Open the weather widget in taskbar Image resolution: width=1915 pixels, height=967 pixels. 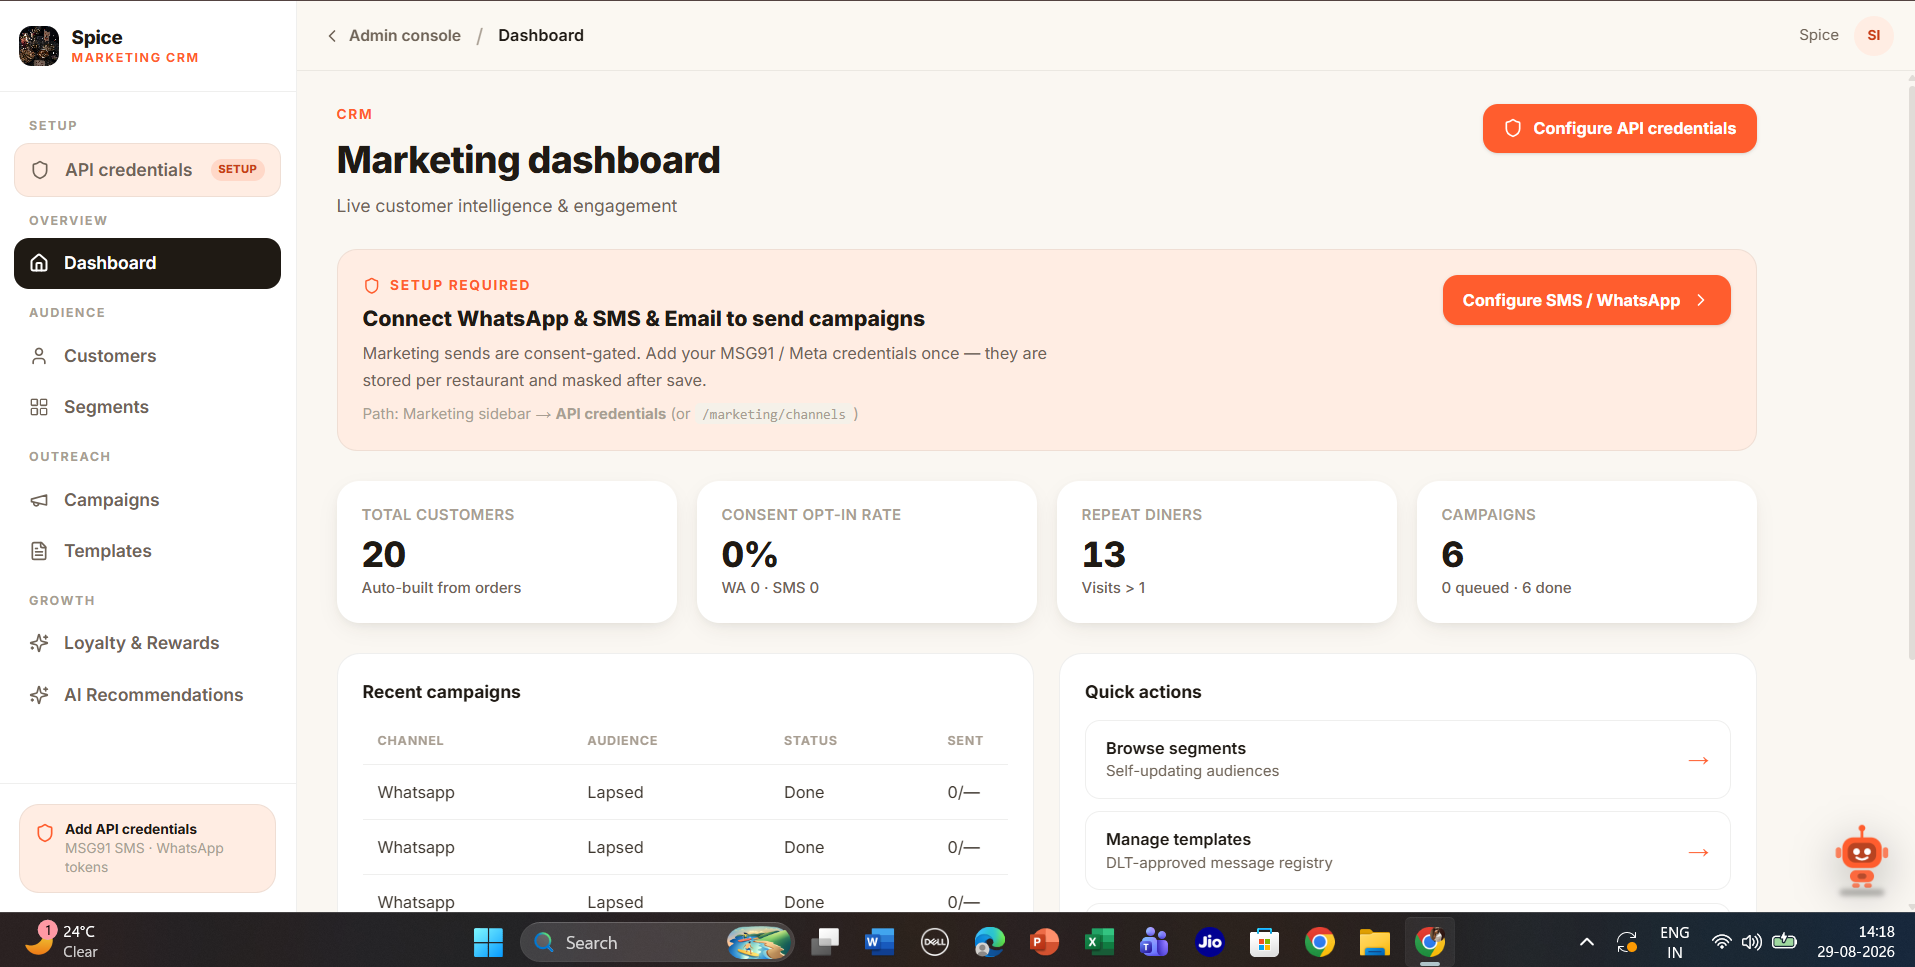[x=62, y=941]
